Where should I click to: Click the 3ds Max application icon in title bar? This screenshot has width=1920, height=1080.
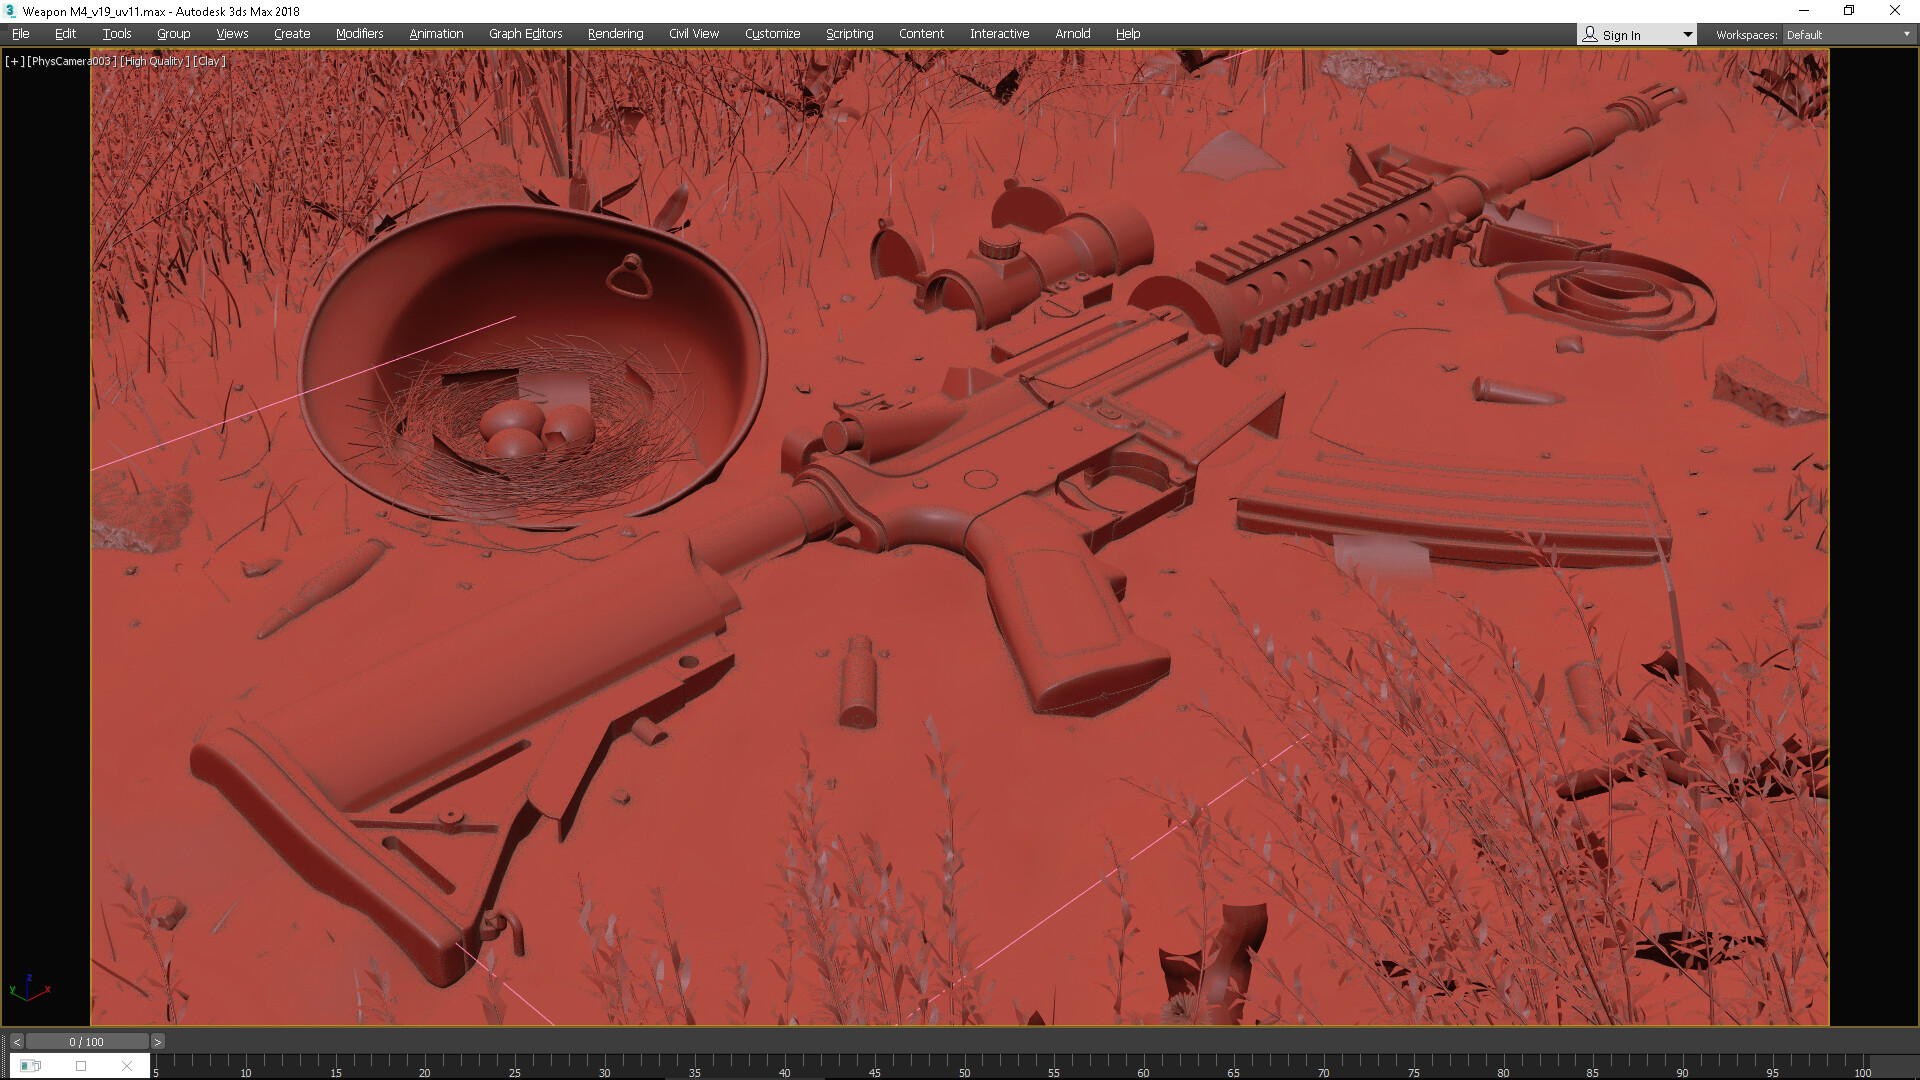coord(11,11)
